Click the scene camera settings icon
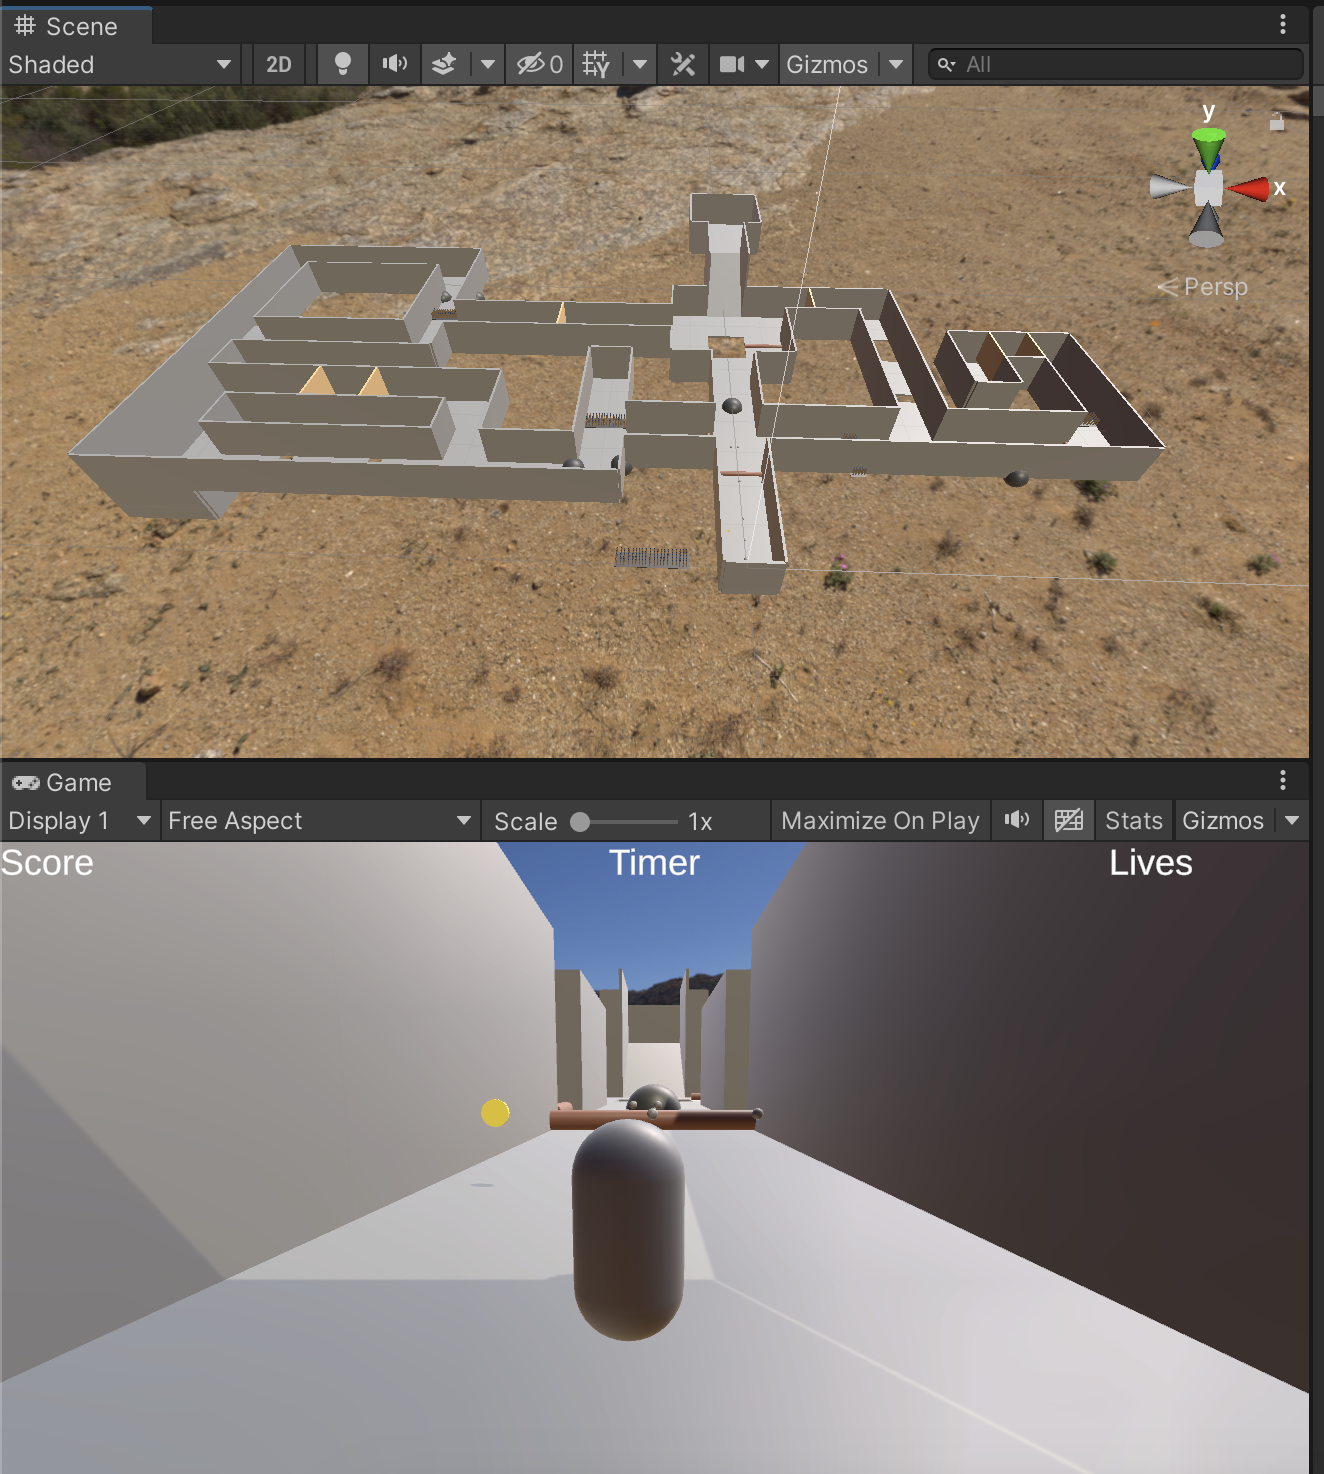Viewport: 1324px width, 1474px height. (732, 64)
